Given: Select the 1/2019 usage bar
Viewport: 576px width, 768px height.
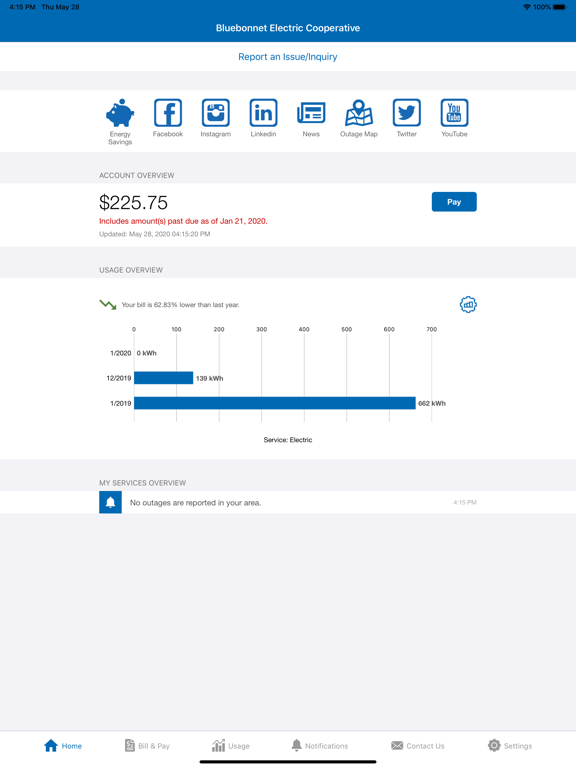Looking at the screenshot, I should [x=275, y=403].
